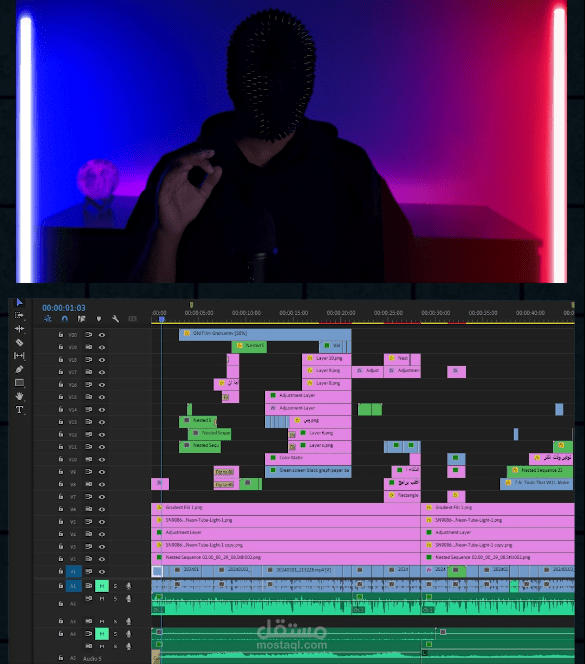Image resolution: width=585 pixels, height=664 pixels.
Task: Select the Rectangle tool
Action: tap(19, 383)
